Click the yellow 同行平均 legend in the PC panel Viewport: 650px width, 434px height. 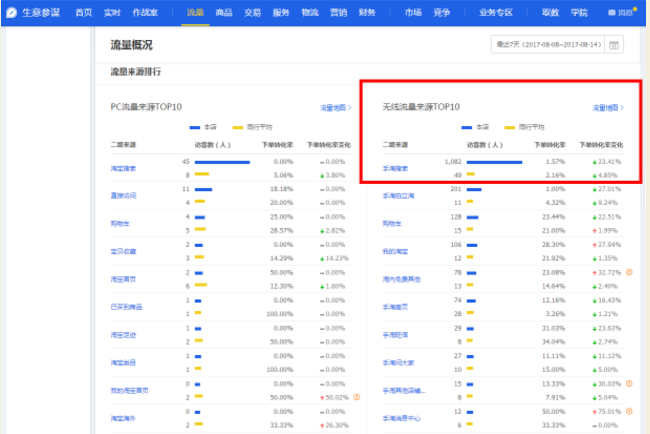252,127
